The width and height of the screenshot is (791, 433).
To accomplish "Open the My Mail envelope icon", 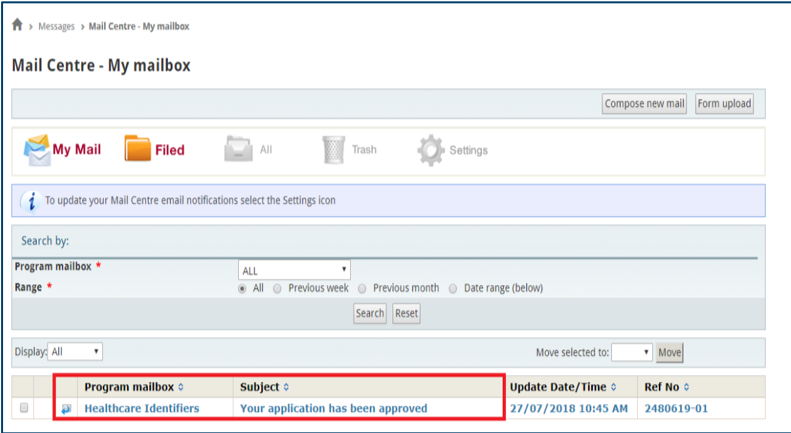I will (37, 150).
